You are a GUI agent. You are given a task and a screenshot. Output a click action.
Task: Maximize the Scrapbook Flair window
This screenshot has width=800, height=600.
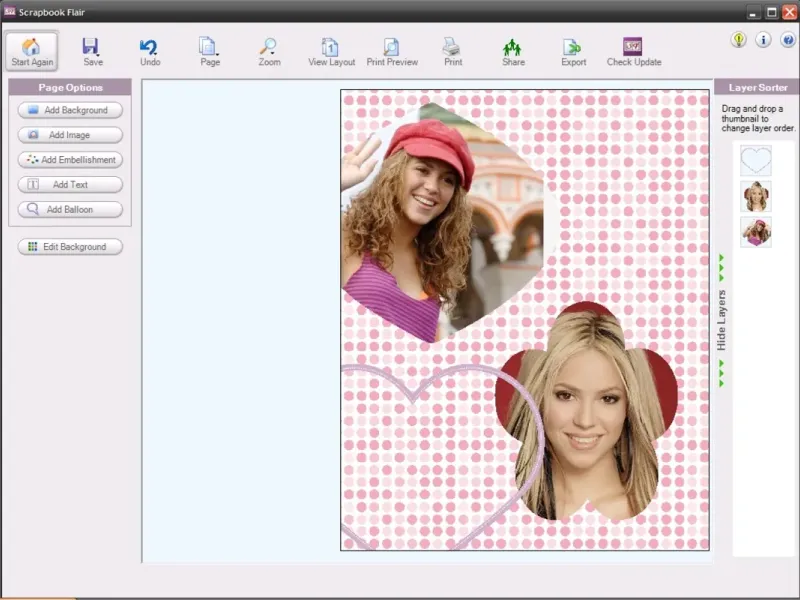(771, 12)
